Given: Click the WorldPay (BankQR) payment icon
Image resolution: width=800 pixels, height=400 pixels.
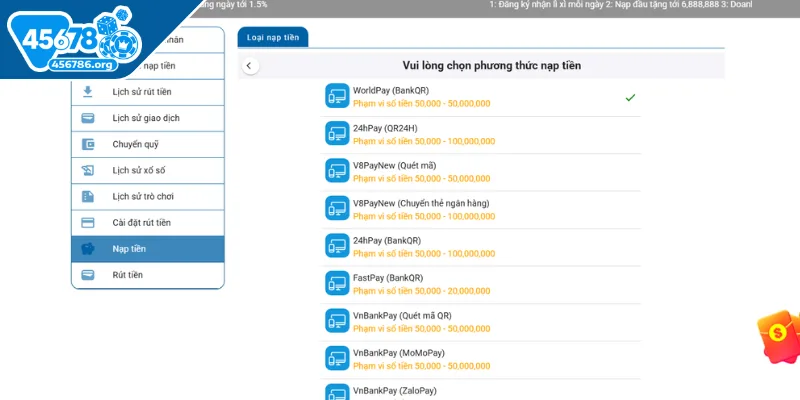Looking at the screenshot, I should click(337, 96).
